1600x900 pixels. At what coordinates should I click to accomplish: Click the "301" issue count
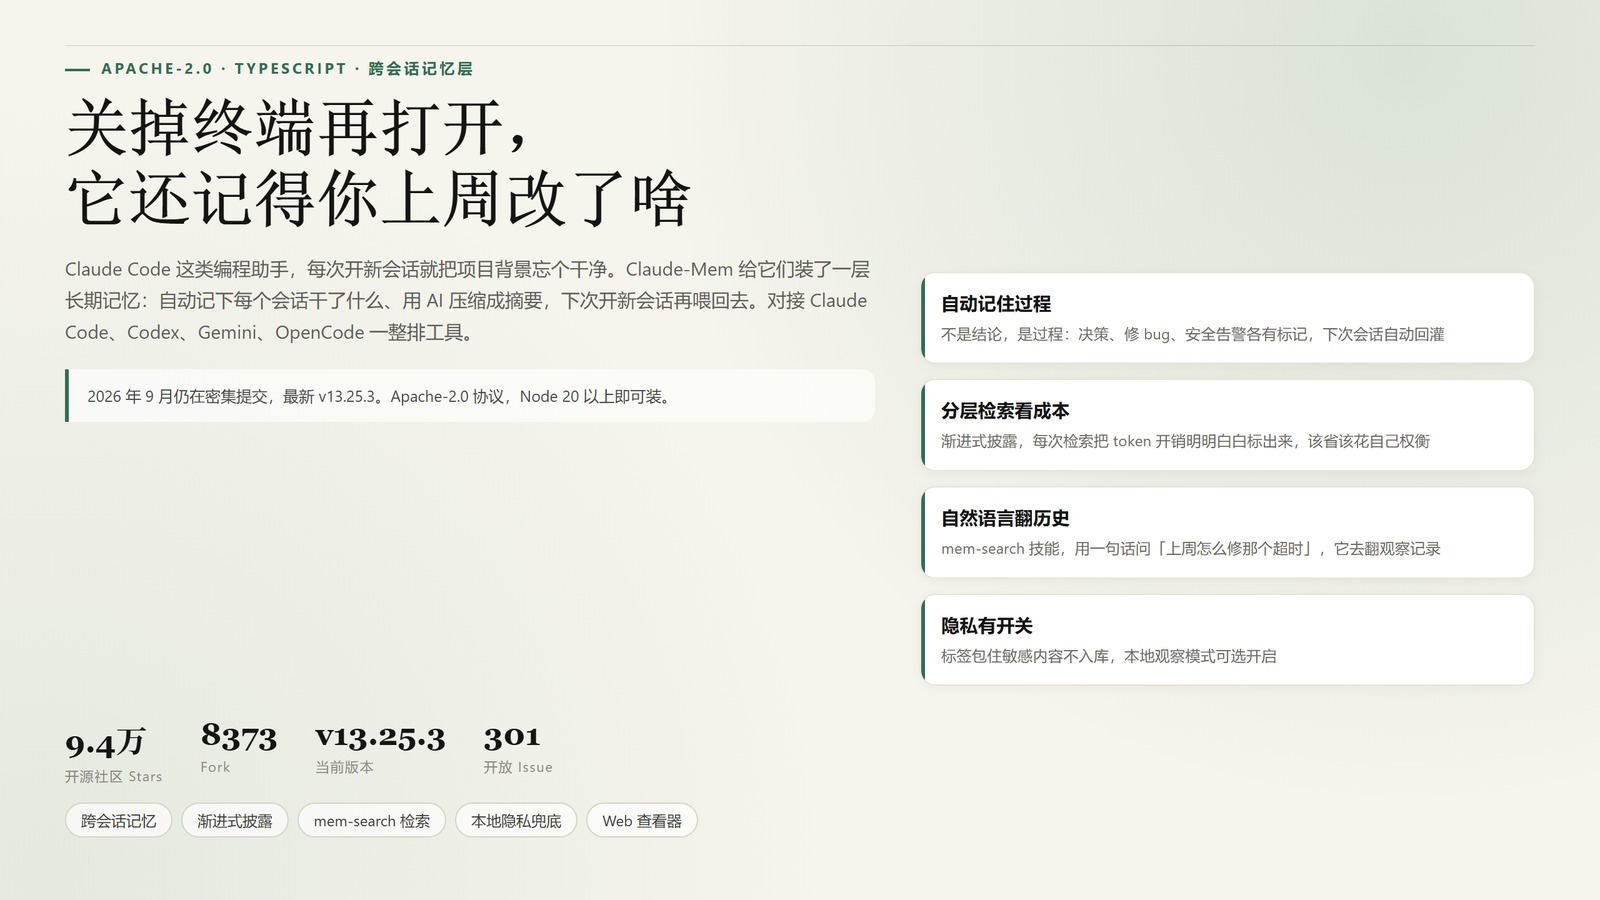[x=512, y=737]
